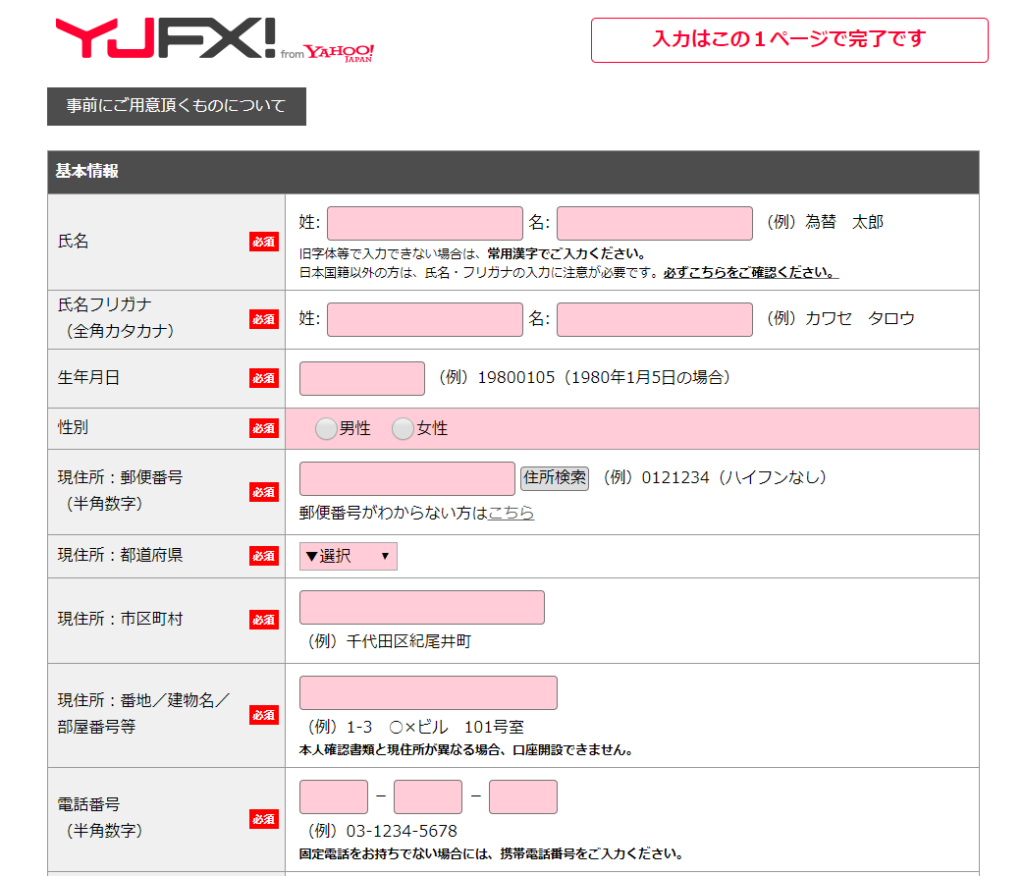The width and height of the screenshot is (1024, 876).
Task: Click the 番地／建物名 address detail field
Action: point(428,692)
